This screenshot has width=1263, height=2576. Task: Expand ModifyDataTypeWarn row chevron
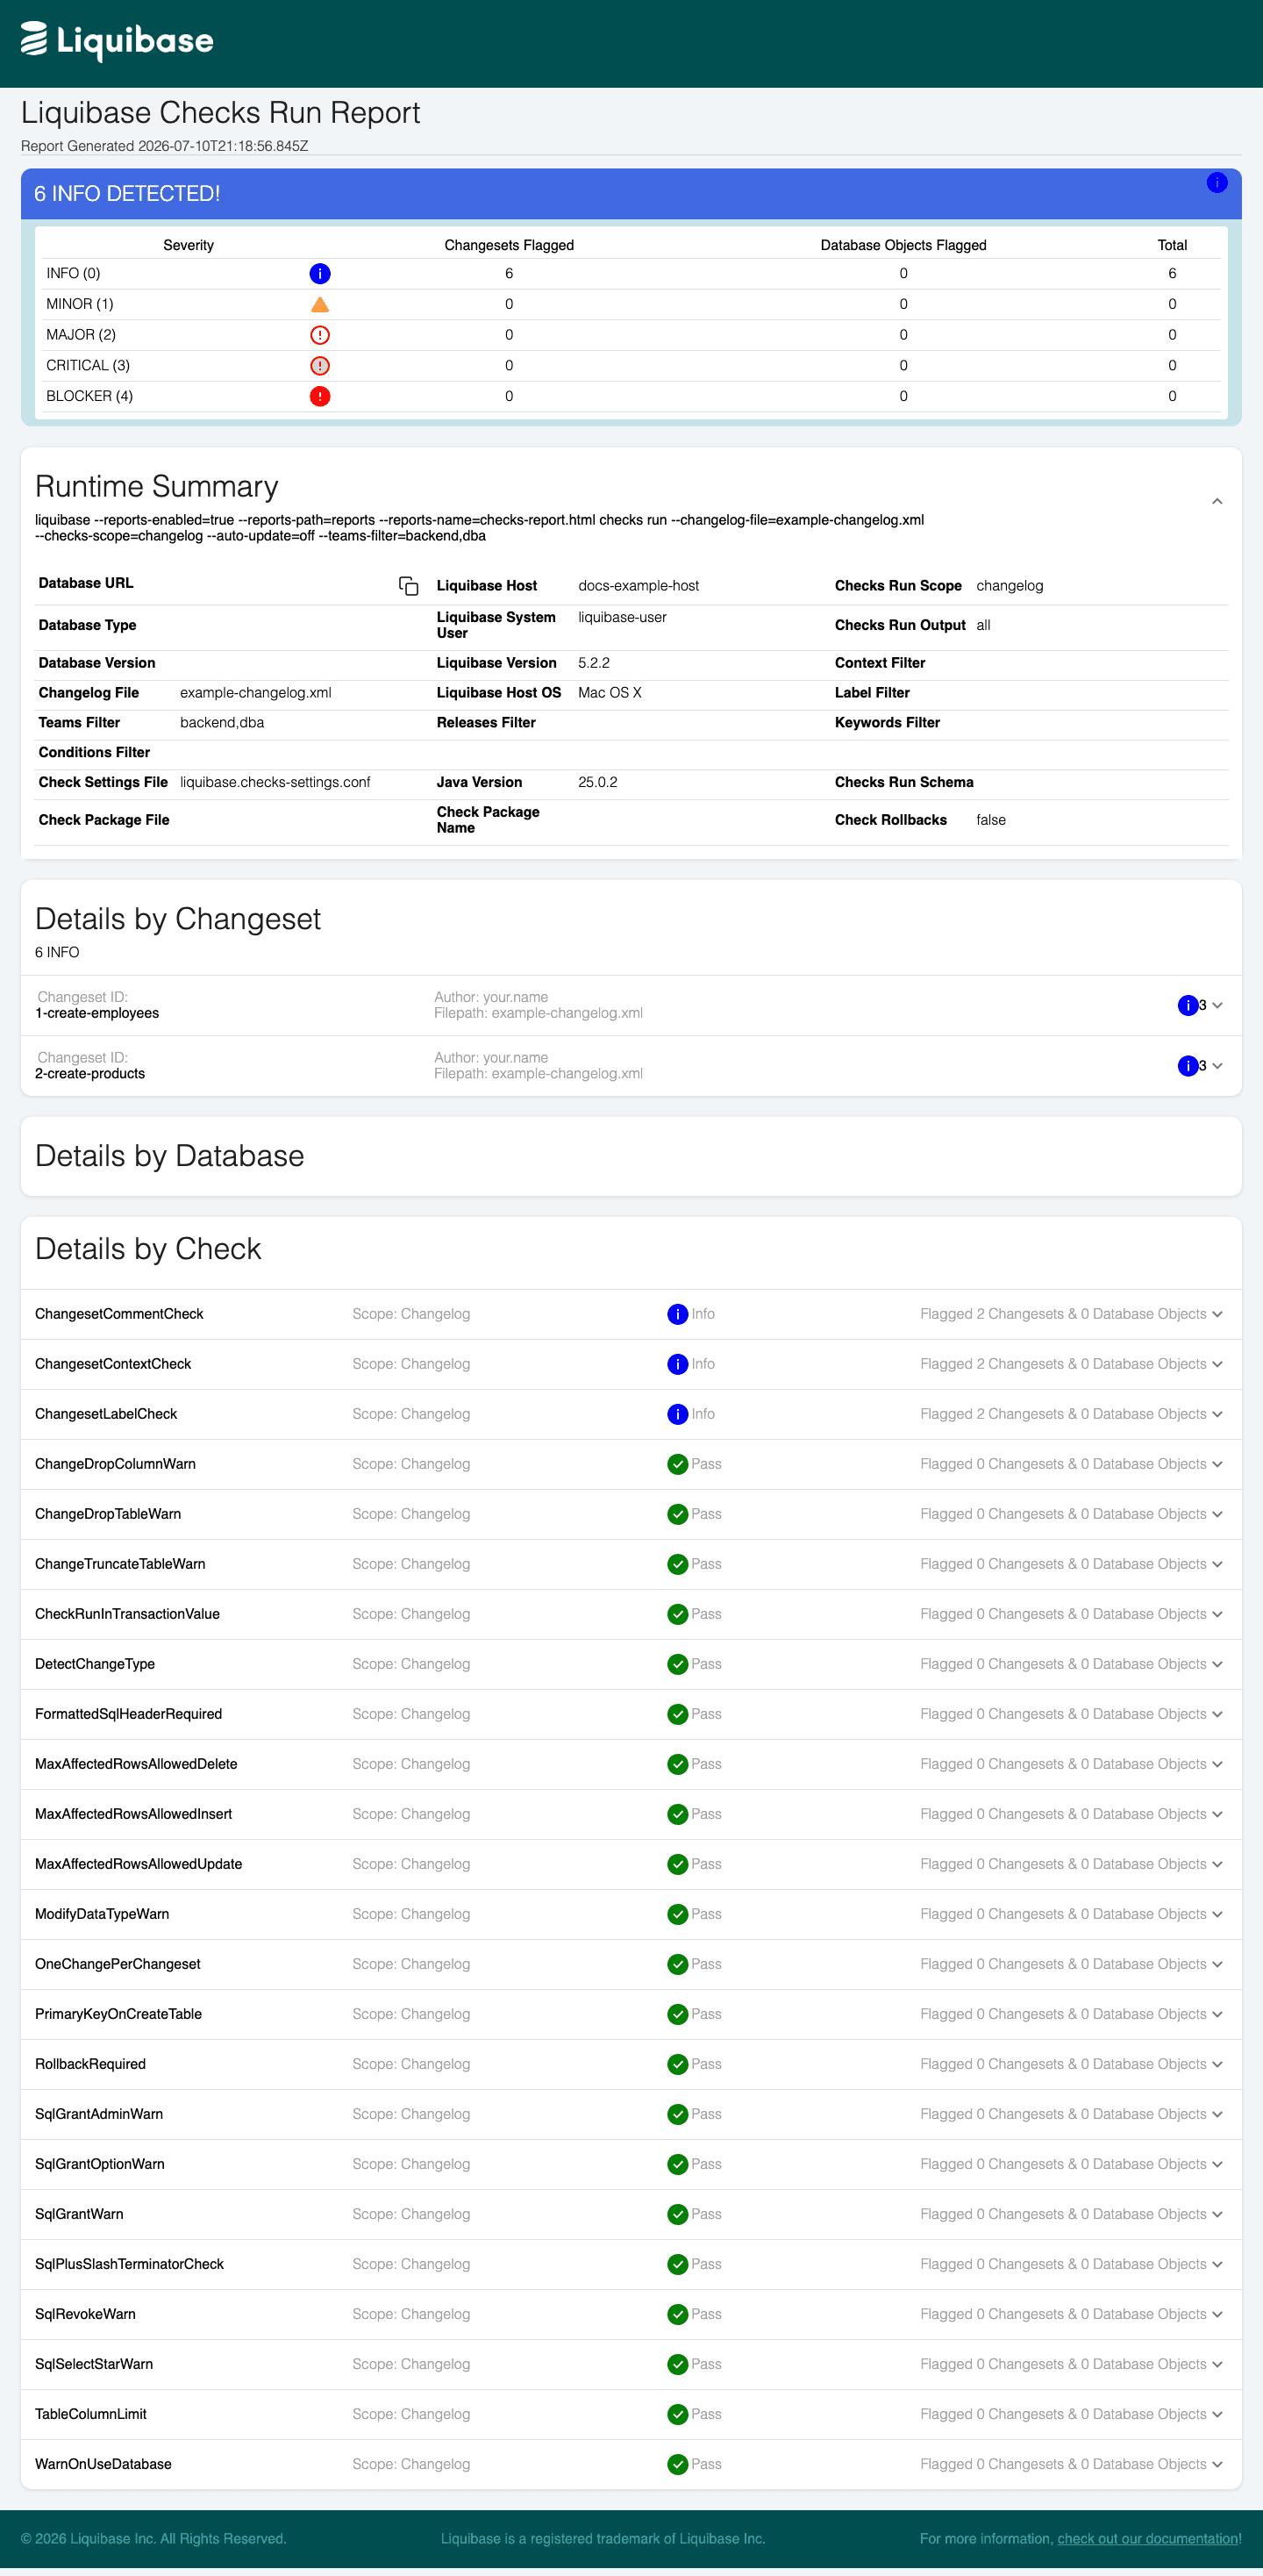[x=1217, y=1914]
